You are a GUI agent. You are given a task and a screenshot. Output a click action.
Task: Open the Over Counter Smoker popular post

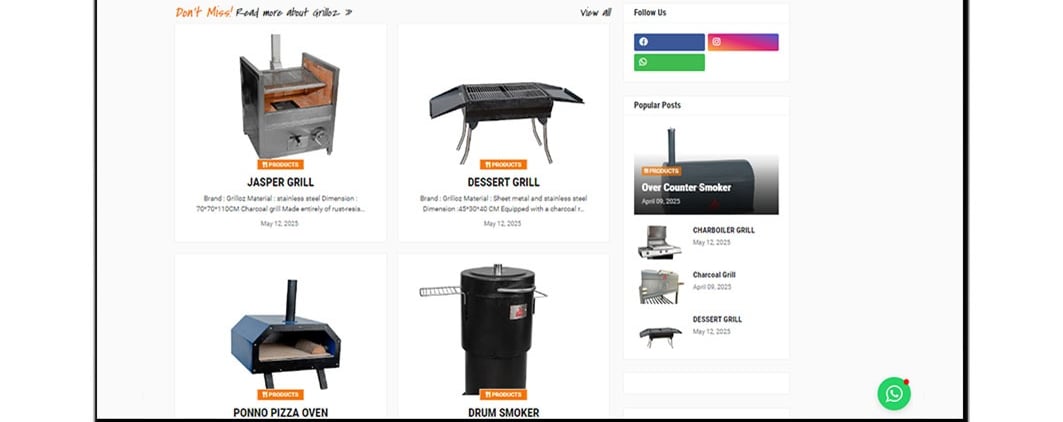tap(686, 187)
